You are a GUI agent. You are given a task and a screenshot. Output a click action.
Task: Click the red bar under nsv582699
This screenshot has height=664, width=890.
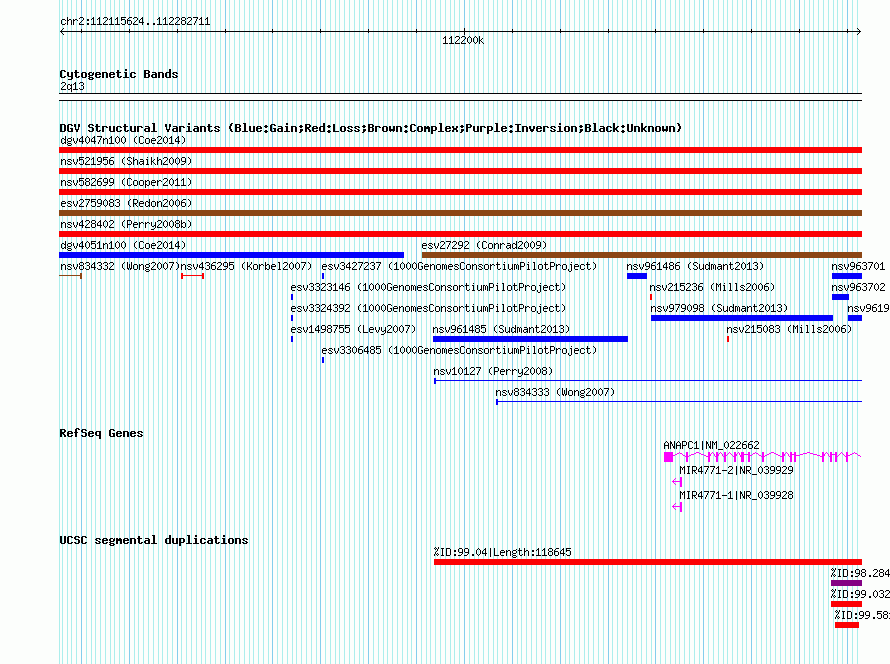(460, 192)
